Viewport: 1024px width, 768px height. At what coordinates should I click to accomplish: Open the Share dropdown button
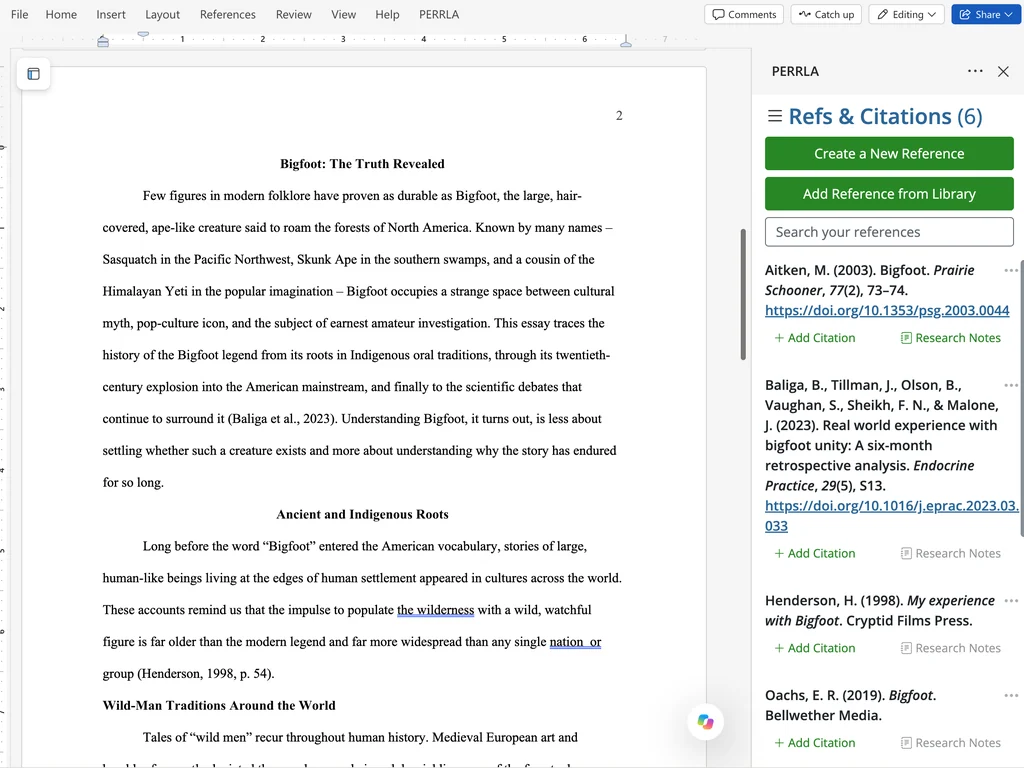coord(986,14)
